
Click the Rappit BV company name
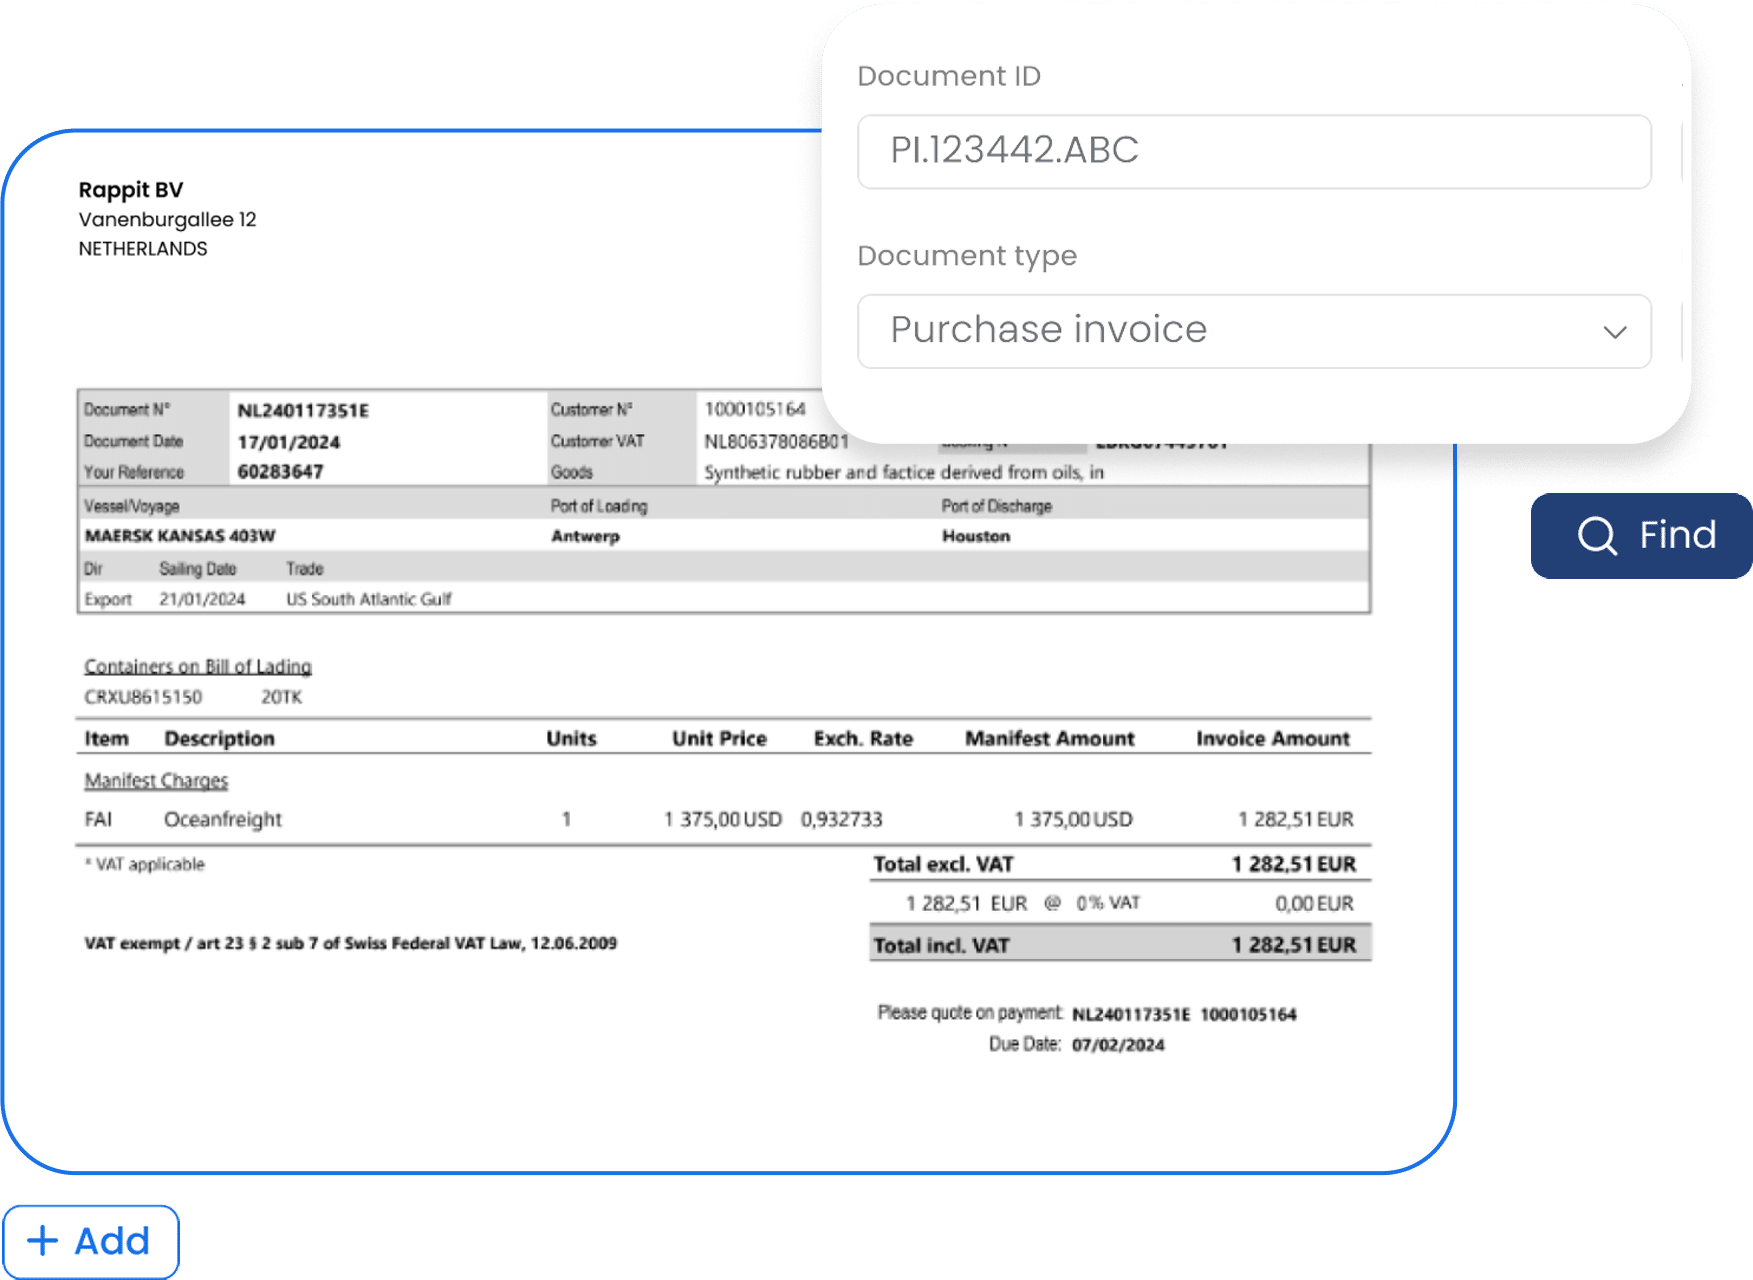click(x=131, y=190)
